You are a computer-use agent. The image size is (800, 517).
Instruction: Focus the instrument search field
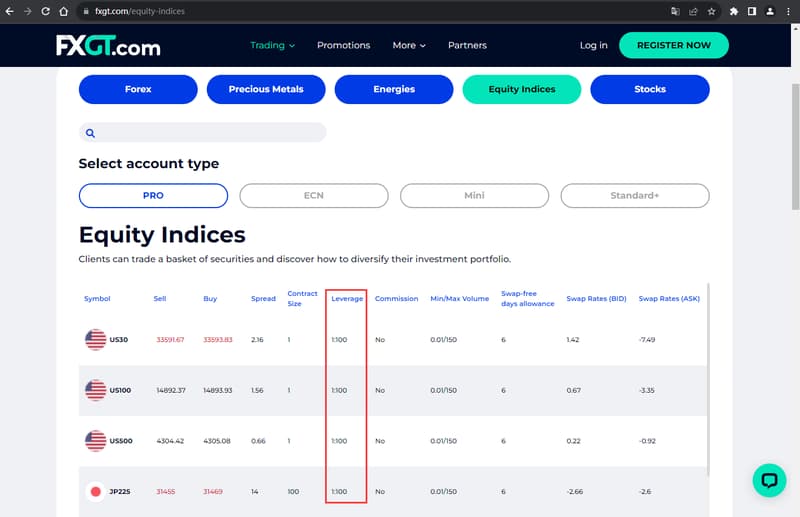[210, 133]
